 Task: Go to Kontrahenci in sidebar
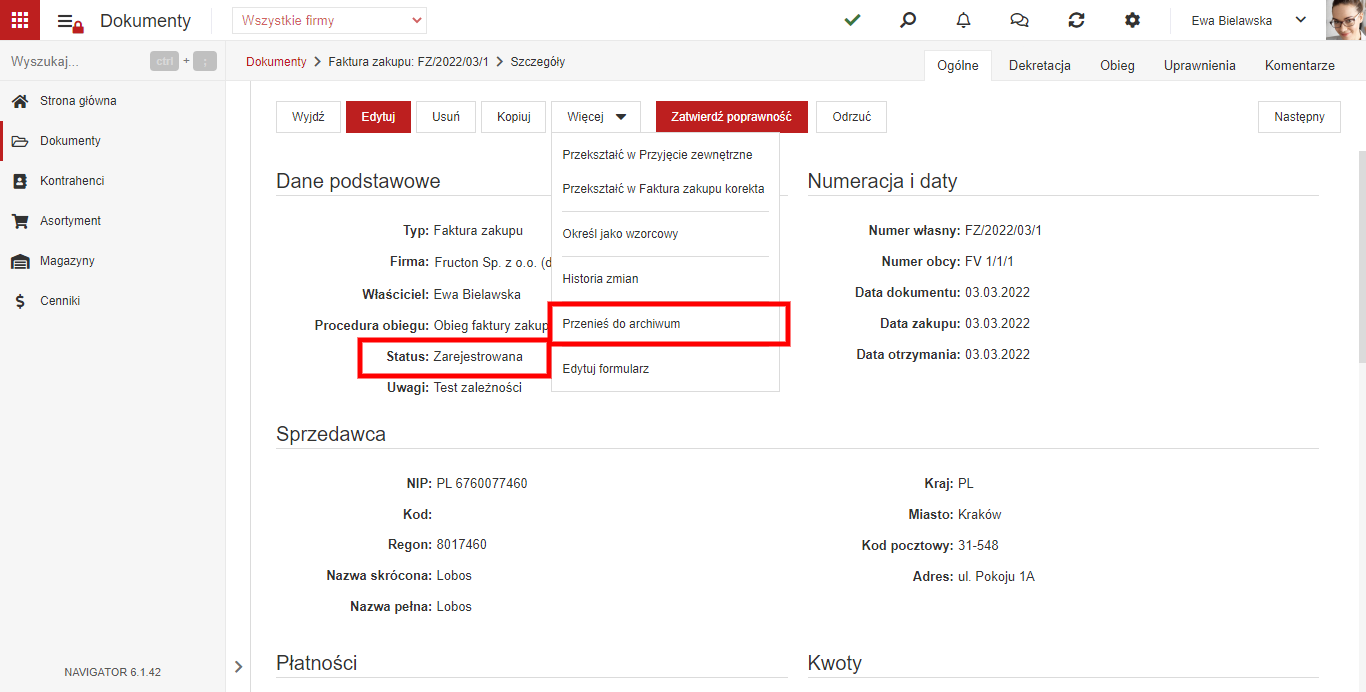click(72, 181)
